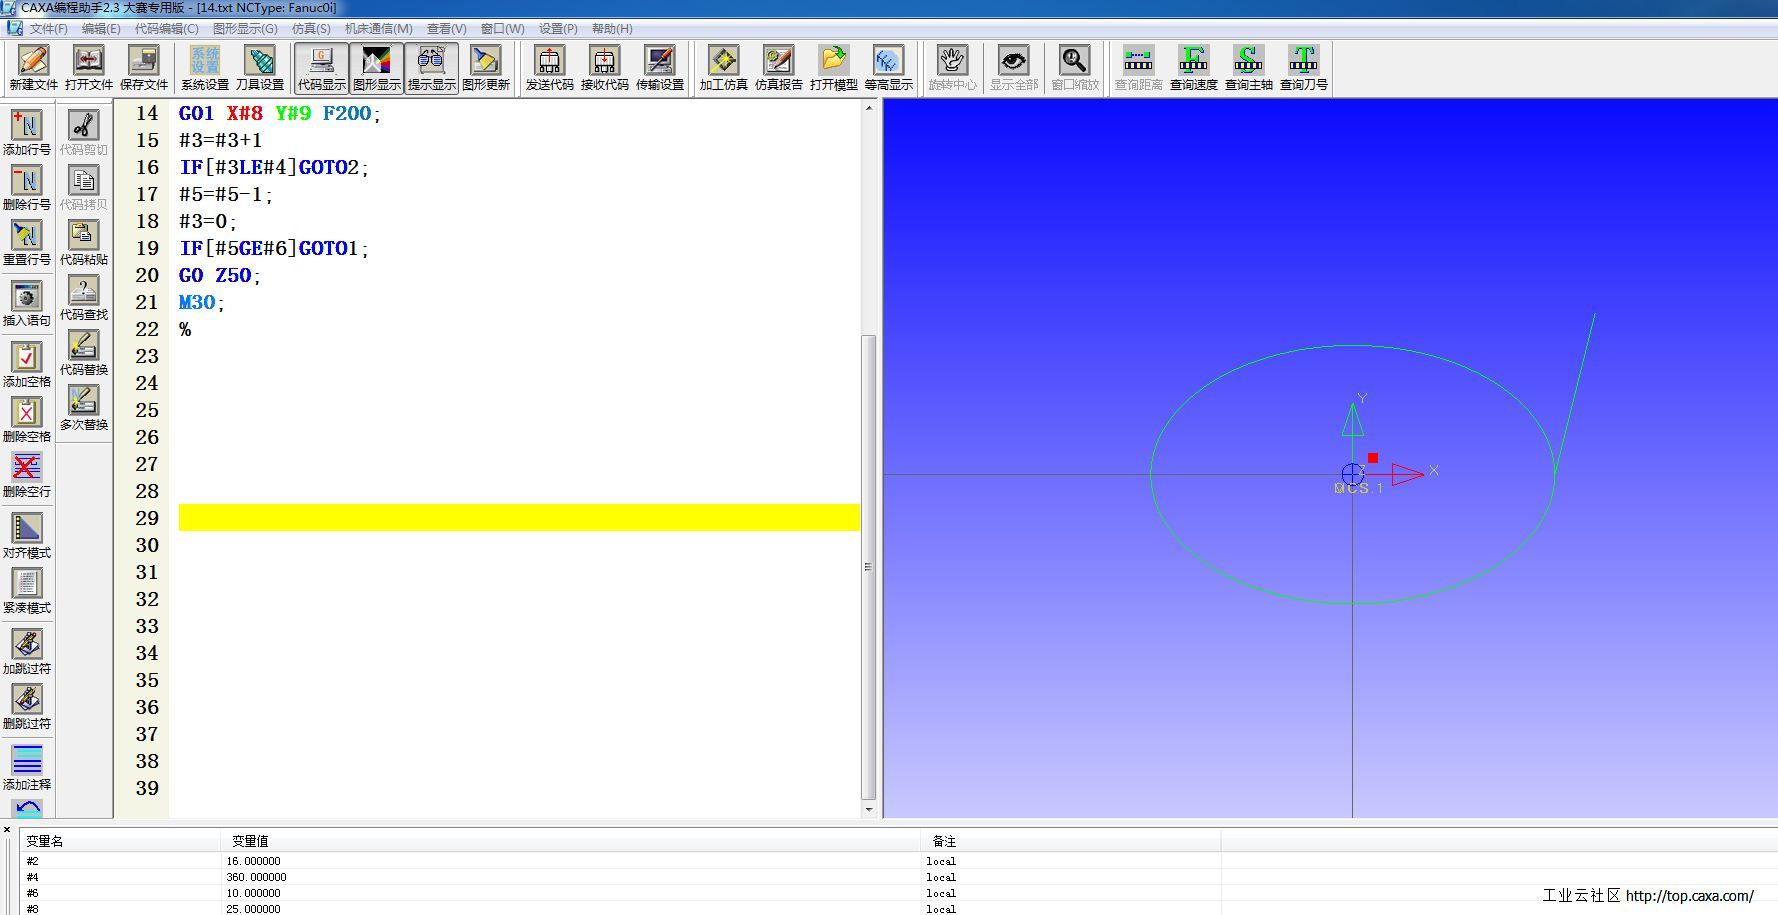
Task: Open the 查看(V) menu
Action: [446, 29]
